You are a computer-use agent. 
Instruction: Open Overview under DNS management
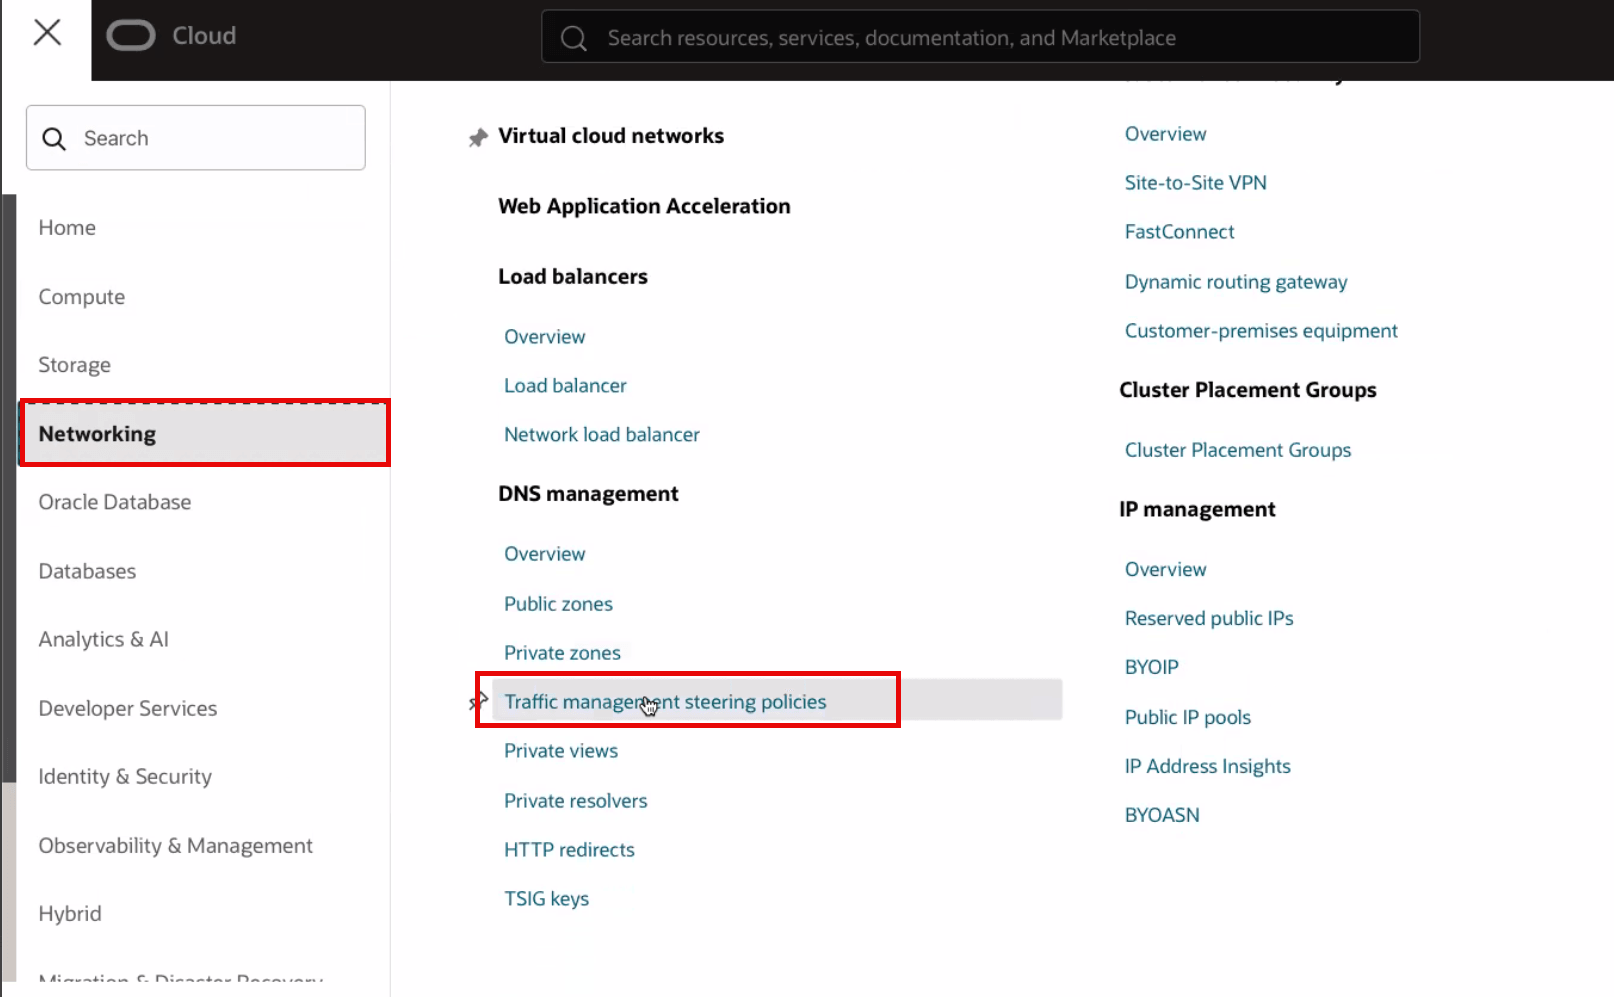point(545,554)
